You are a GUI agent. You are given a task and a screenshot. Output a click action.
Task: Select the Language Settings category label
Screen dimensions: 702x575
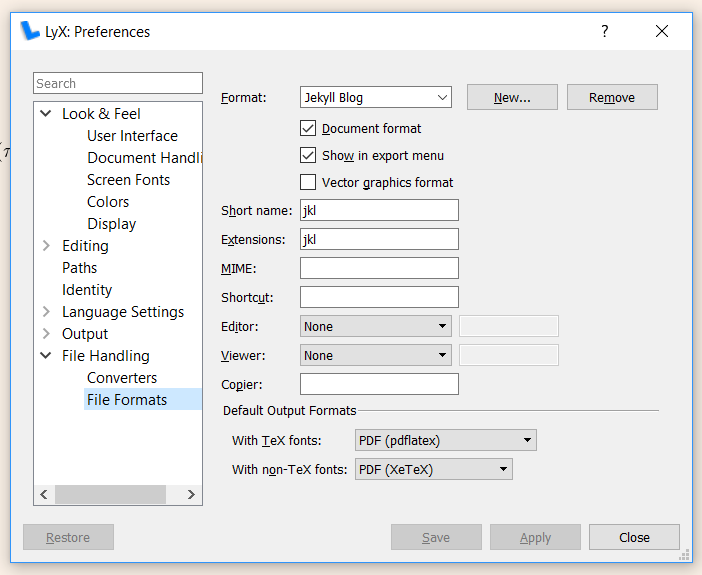(123, 312)
